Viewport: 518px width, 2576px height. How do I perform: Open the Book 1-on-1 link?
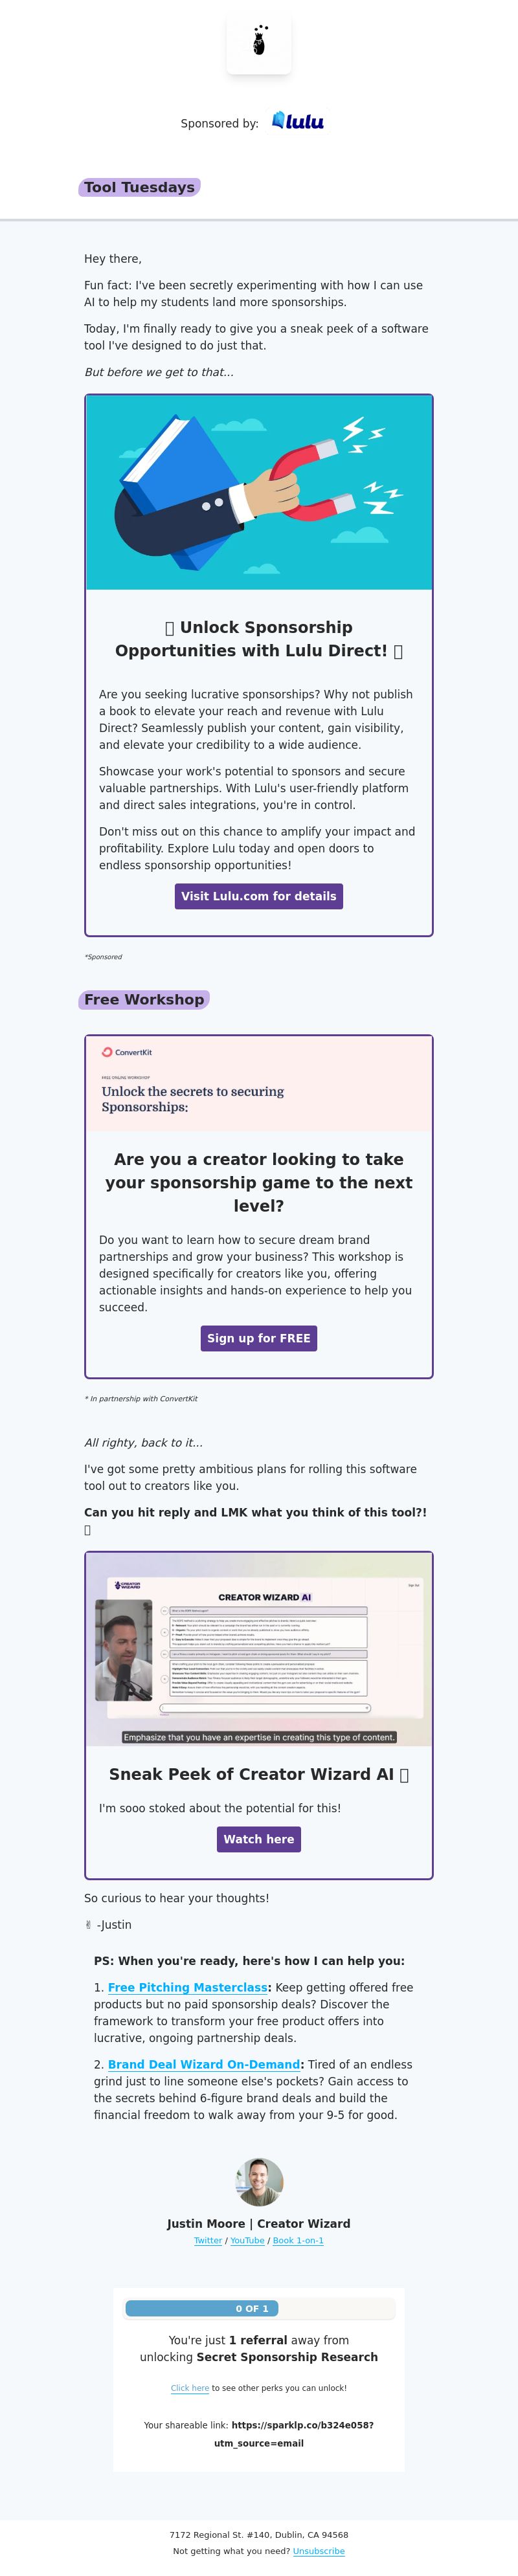coord(298,2241)
